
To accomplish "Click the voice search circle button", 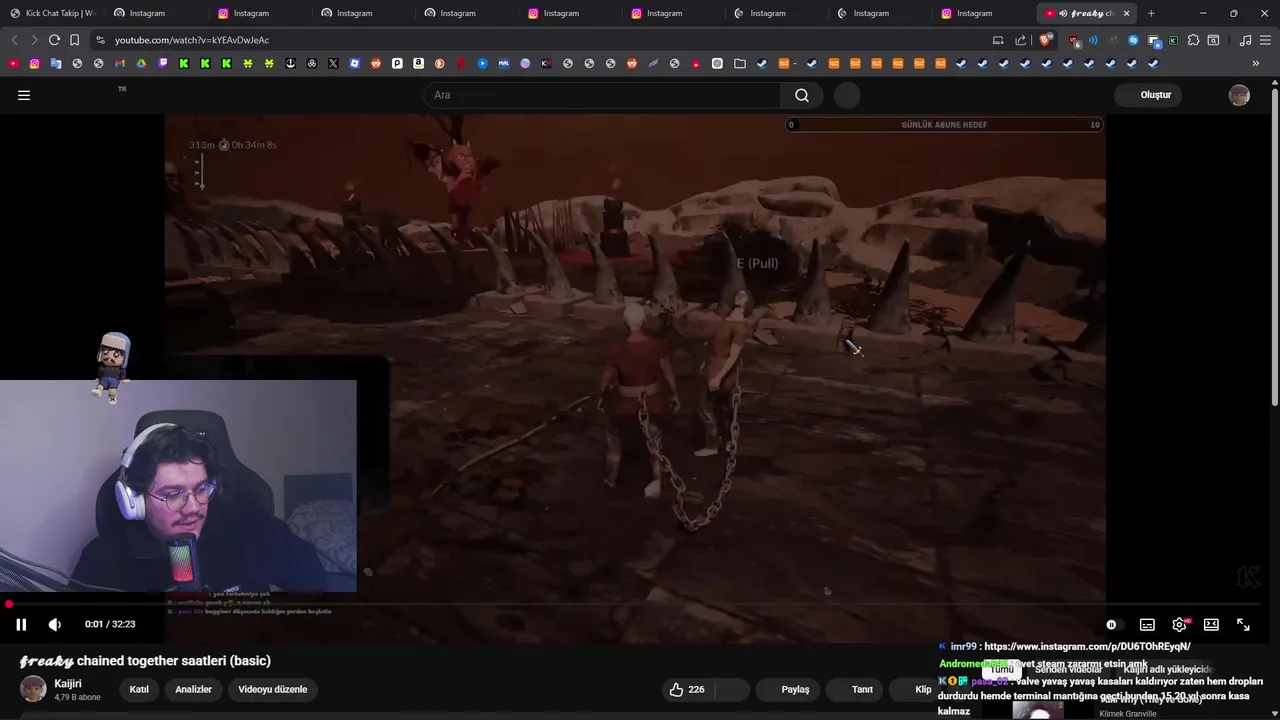I will point(847,95).
